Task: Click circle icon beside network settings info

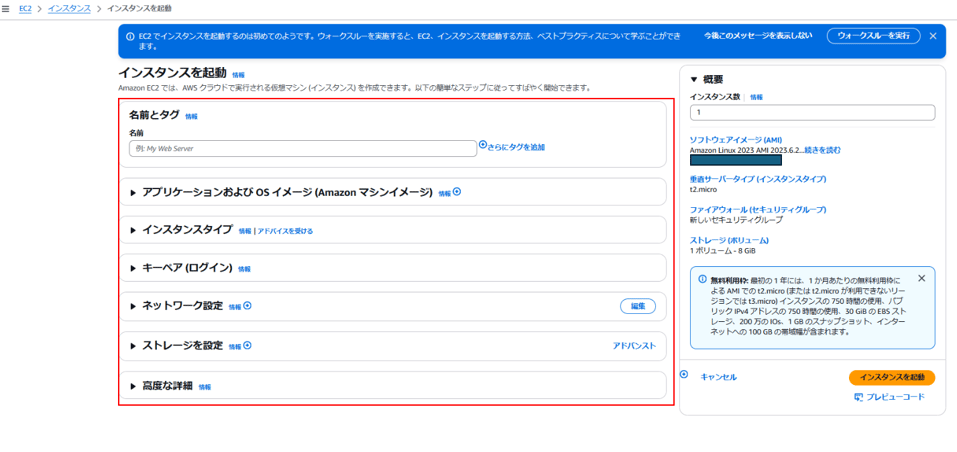Action: pos(247,306)
